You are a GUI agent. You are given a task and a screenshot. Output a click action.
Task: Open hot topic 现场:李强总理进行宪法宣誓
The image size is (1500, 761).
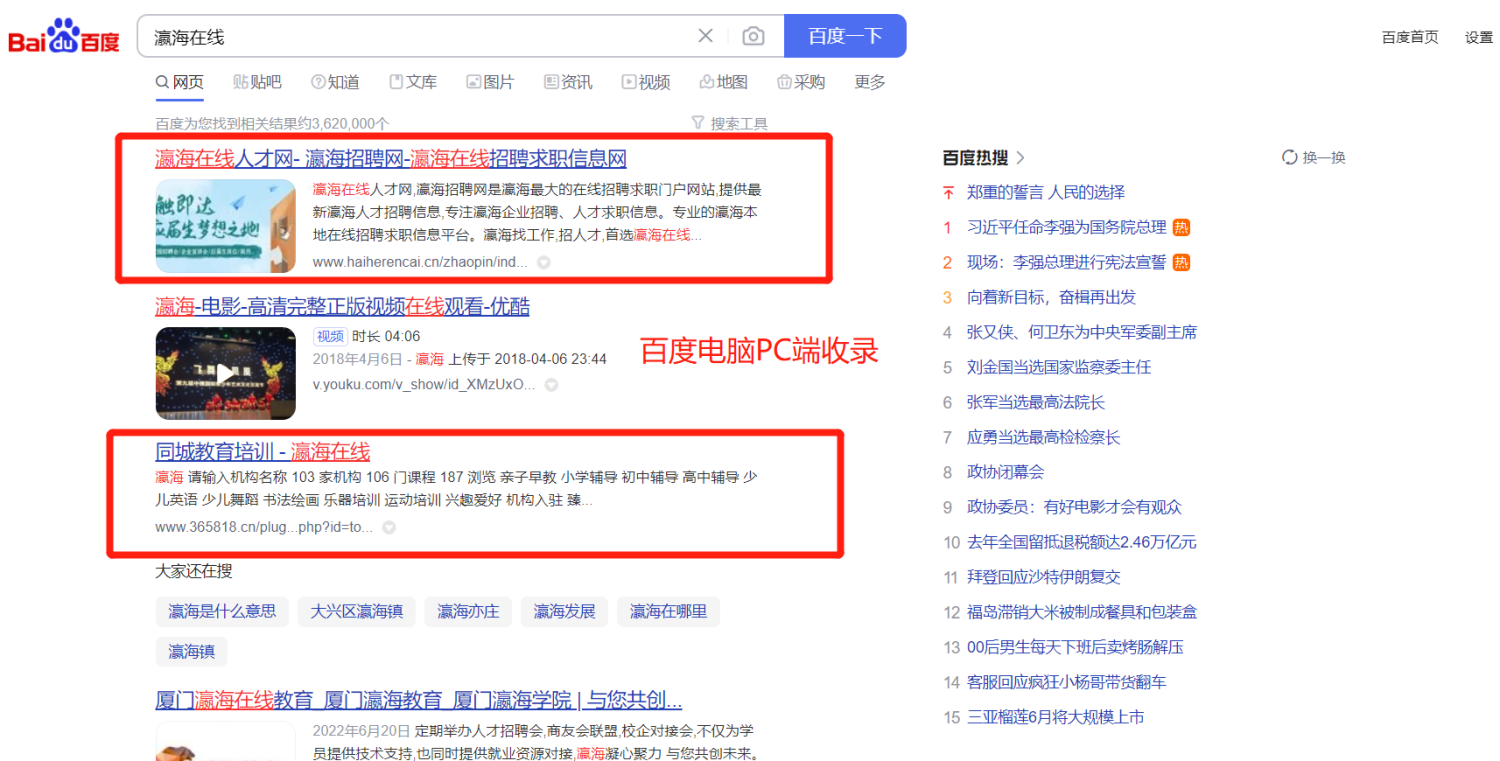pos(1066,262)
